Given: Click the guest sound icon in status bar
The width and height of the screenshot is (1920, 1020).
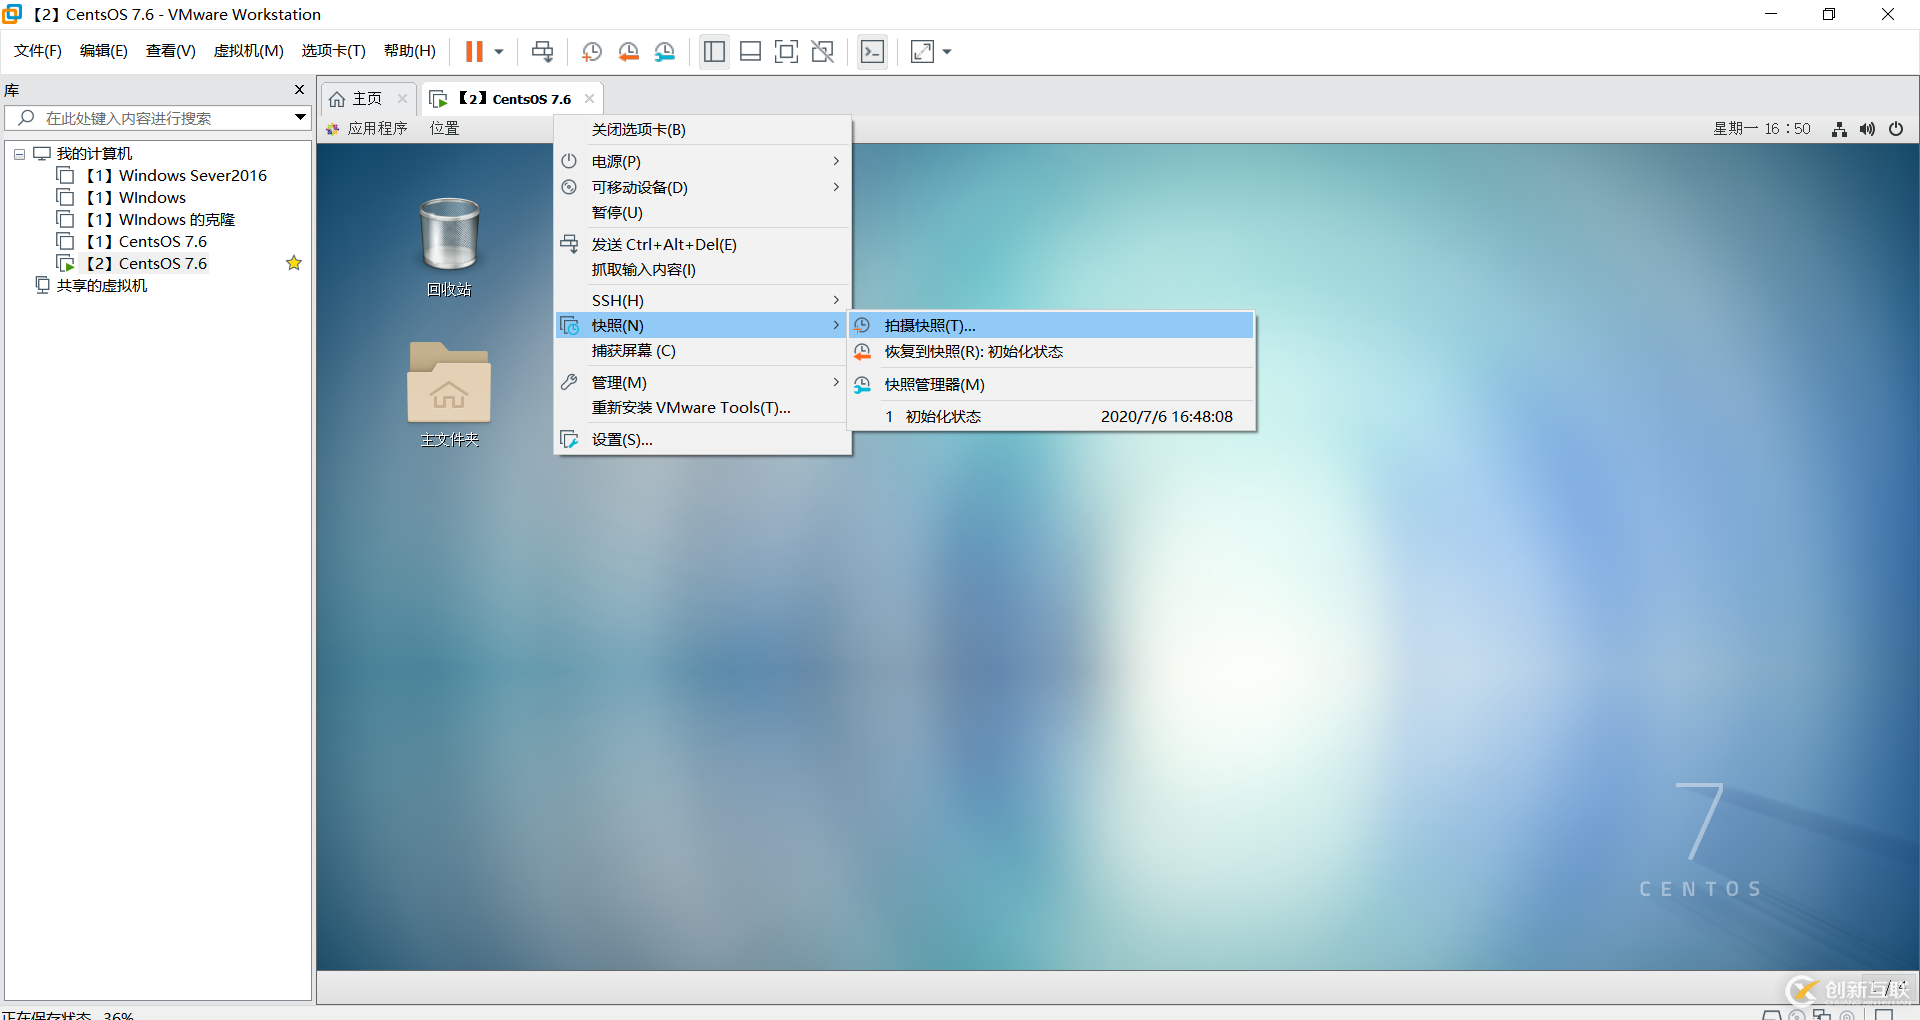Looking at the screenshot, I should coord(1867,128).
